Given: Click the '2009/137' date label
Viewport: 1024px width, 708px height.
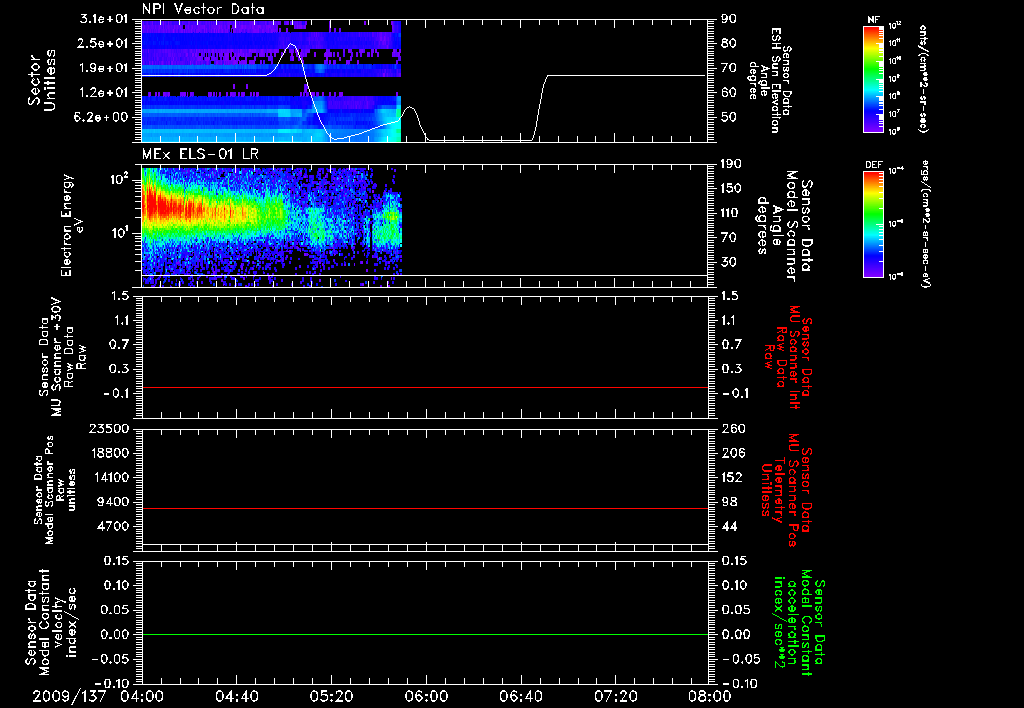Looking at the screenshot, I should [x=69, y=697].
